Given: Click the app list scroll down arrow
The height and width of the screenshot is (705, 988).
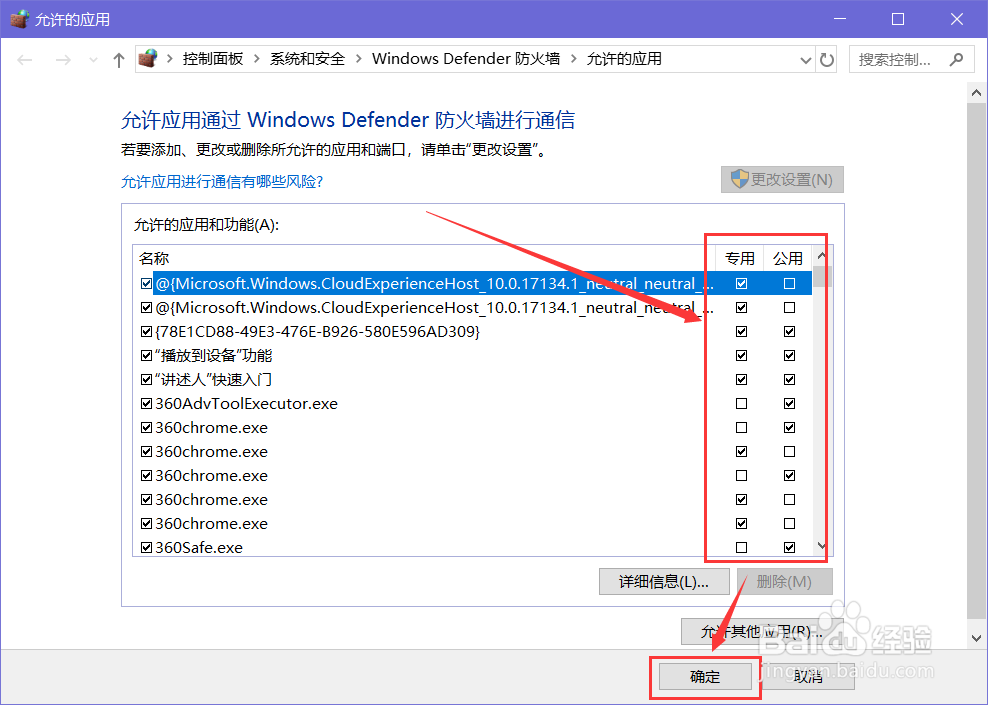Looking at the screenshot, I should click(x=822, y=546).
